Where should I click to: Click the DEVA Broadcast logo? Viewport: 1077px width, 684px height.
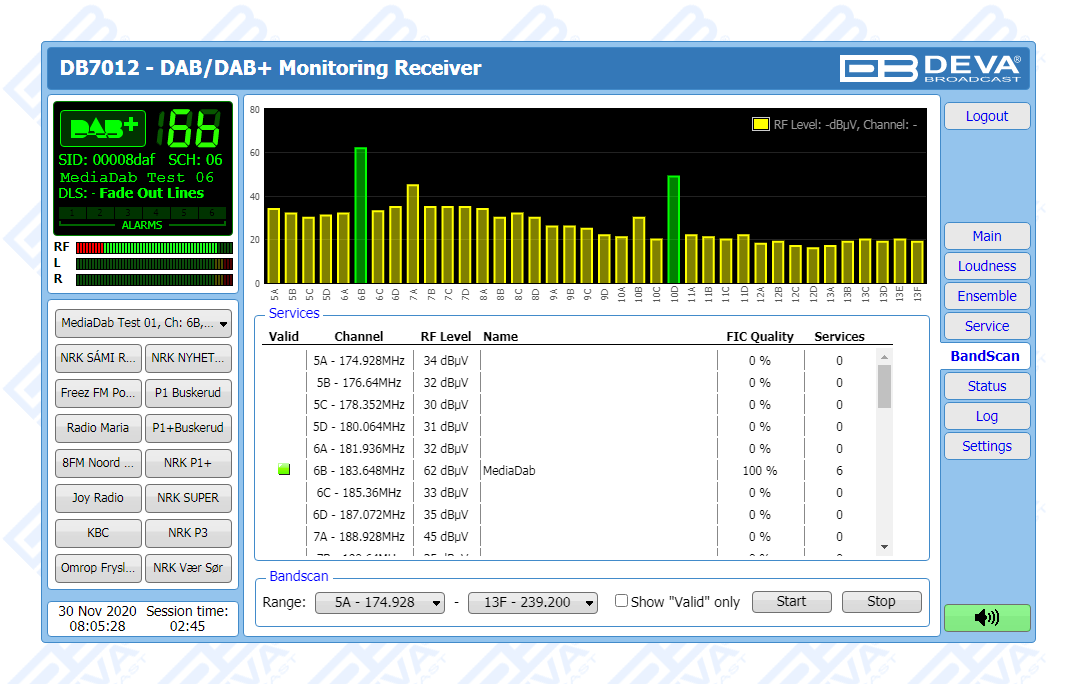pyautogui.click(x=930, y=68)
